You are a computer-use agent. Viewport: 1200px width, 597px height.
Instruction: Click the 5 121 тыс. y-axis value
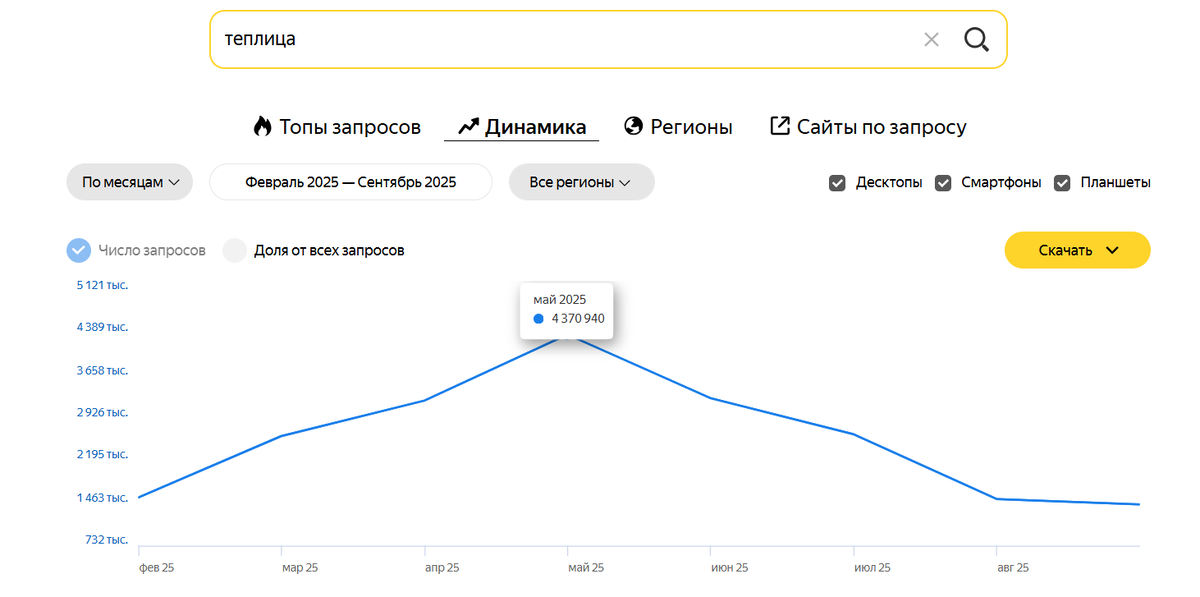tap(102, 285)
